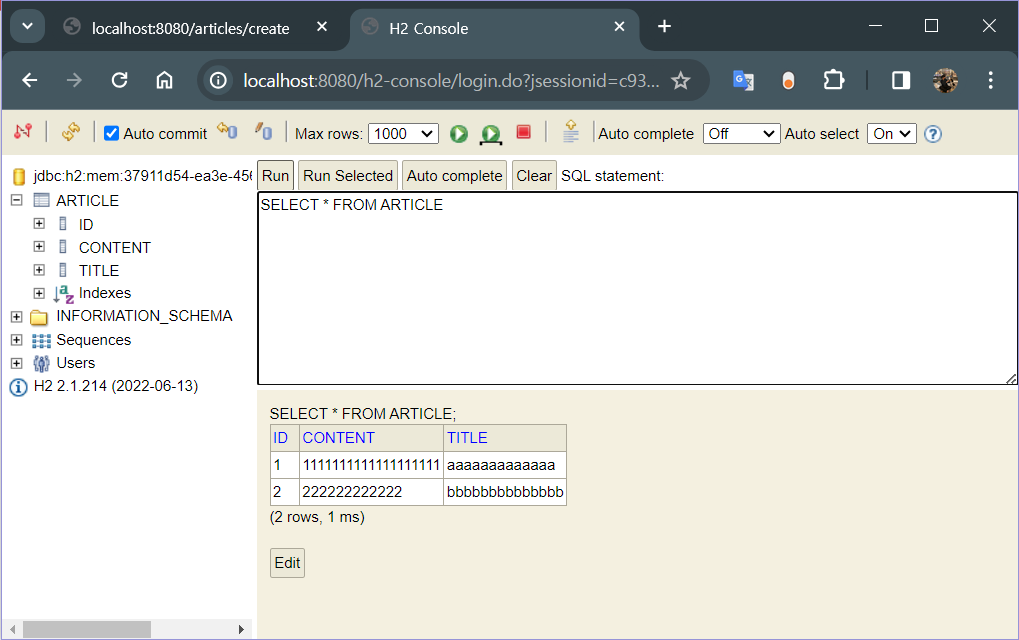The image size is (1019, 640).
Task: Click the Google Translate extension icon
Action: [743, 81]
